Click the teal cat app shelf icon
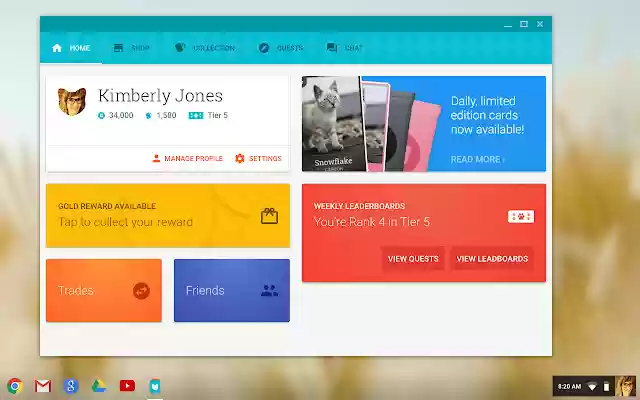The image size is (640, 400). 155,386
